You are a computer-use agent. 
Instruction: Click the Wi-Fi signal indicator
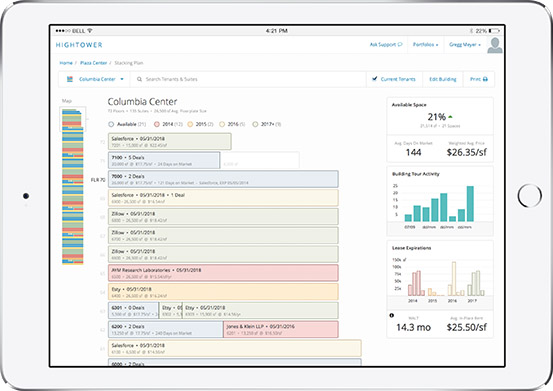[90, 31]
